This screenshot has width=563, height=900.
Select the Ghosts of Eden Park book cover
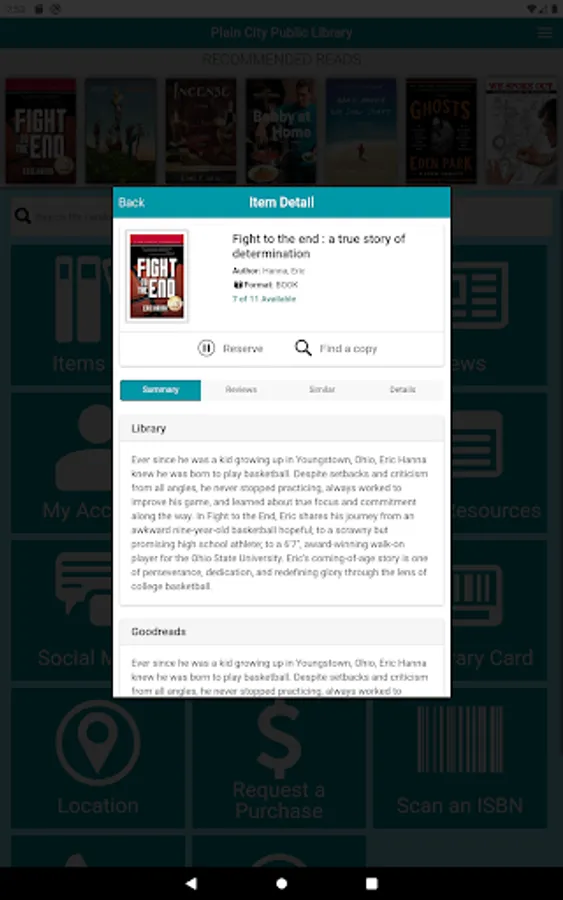[x=441, y=131]
